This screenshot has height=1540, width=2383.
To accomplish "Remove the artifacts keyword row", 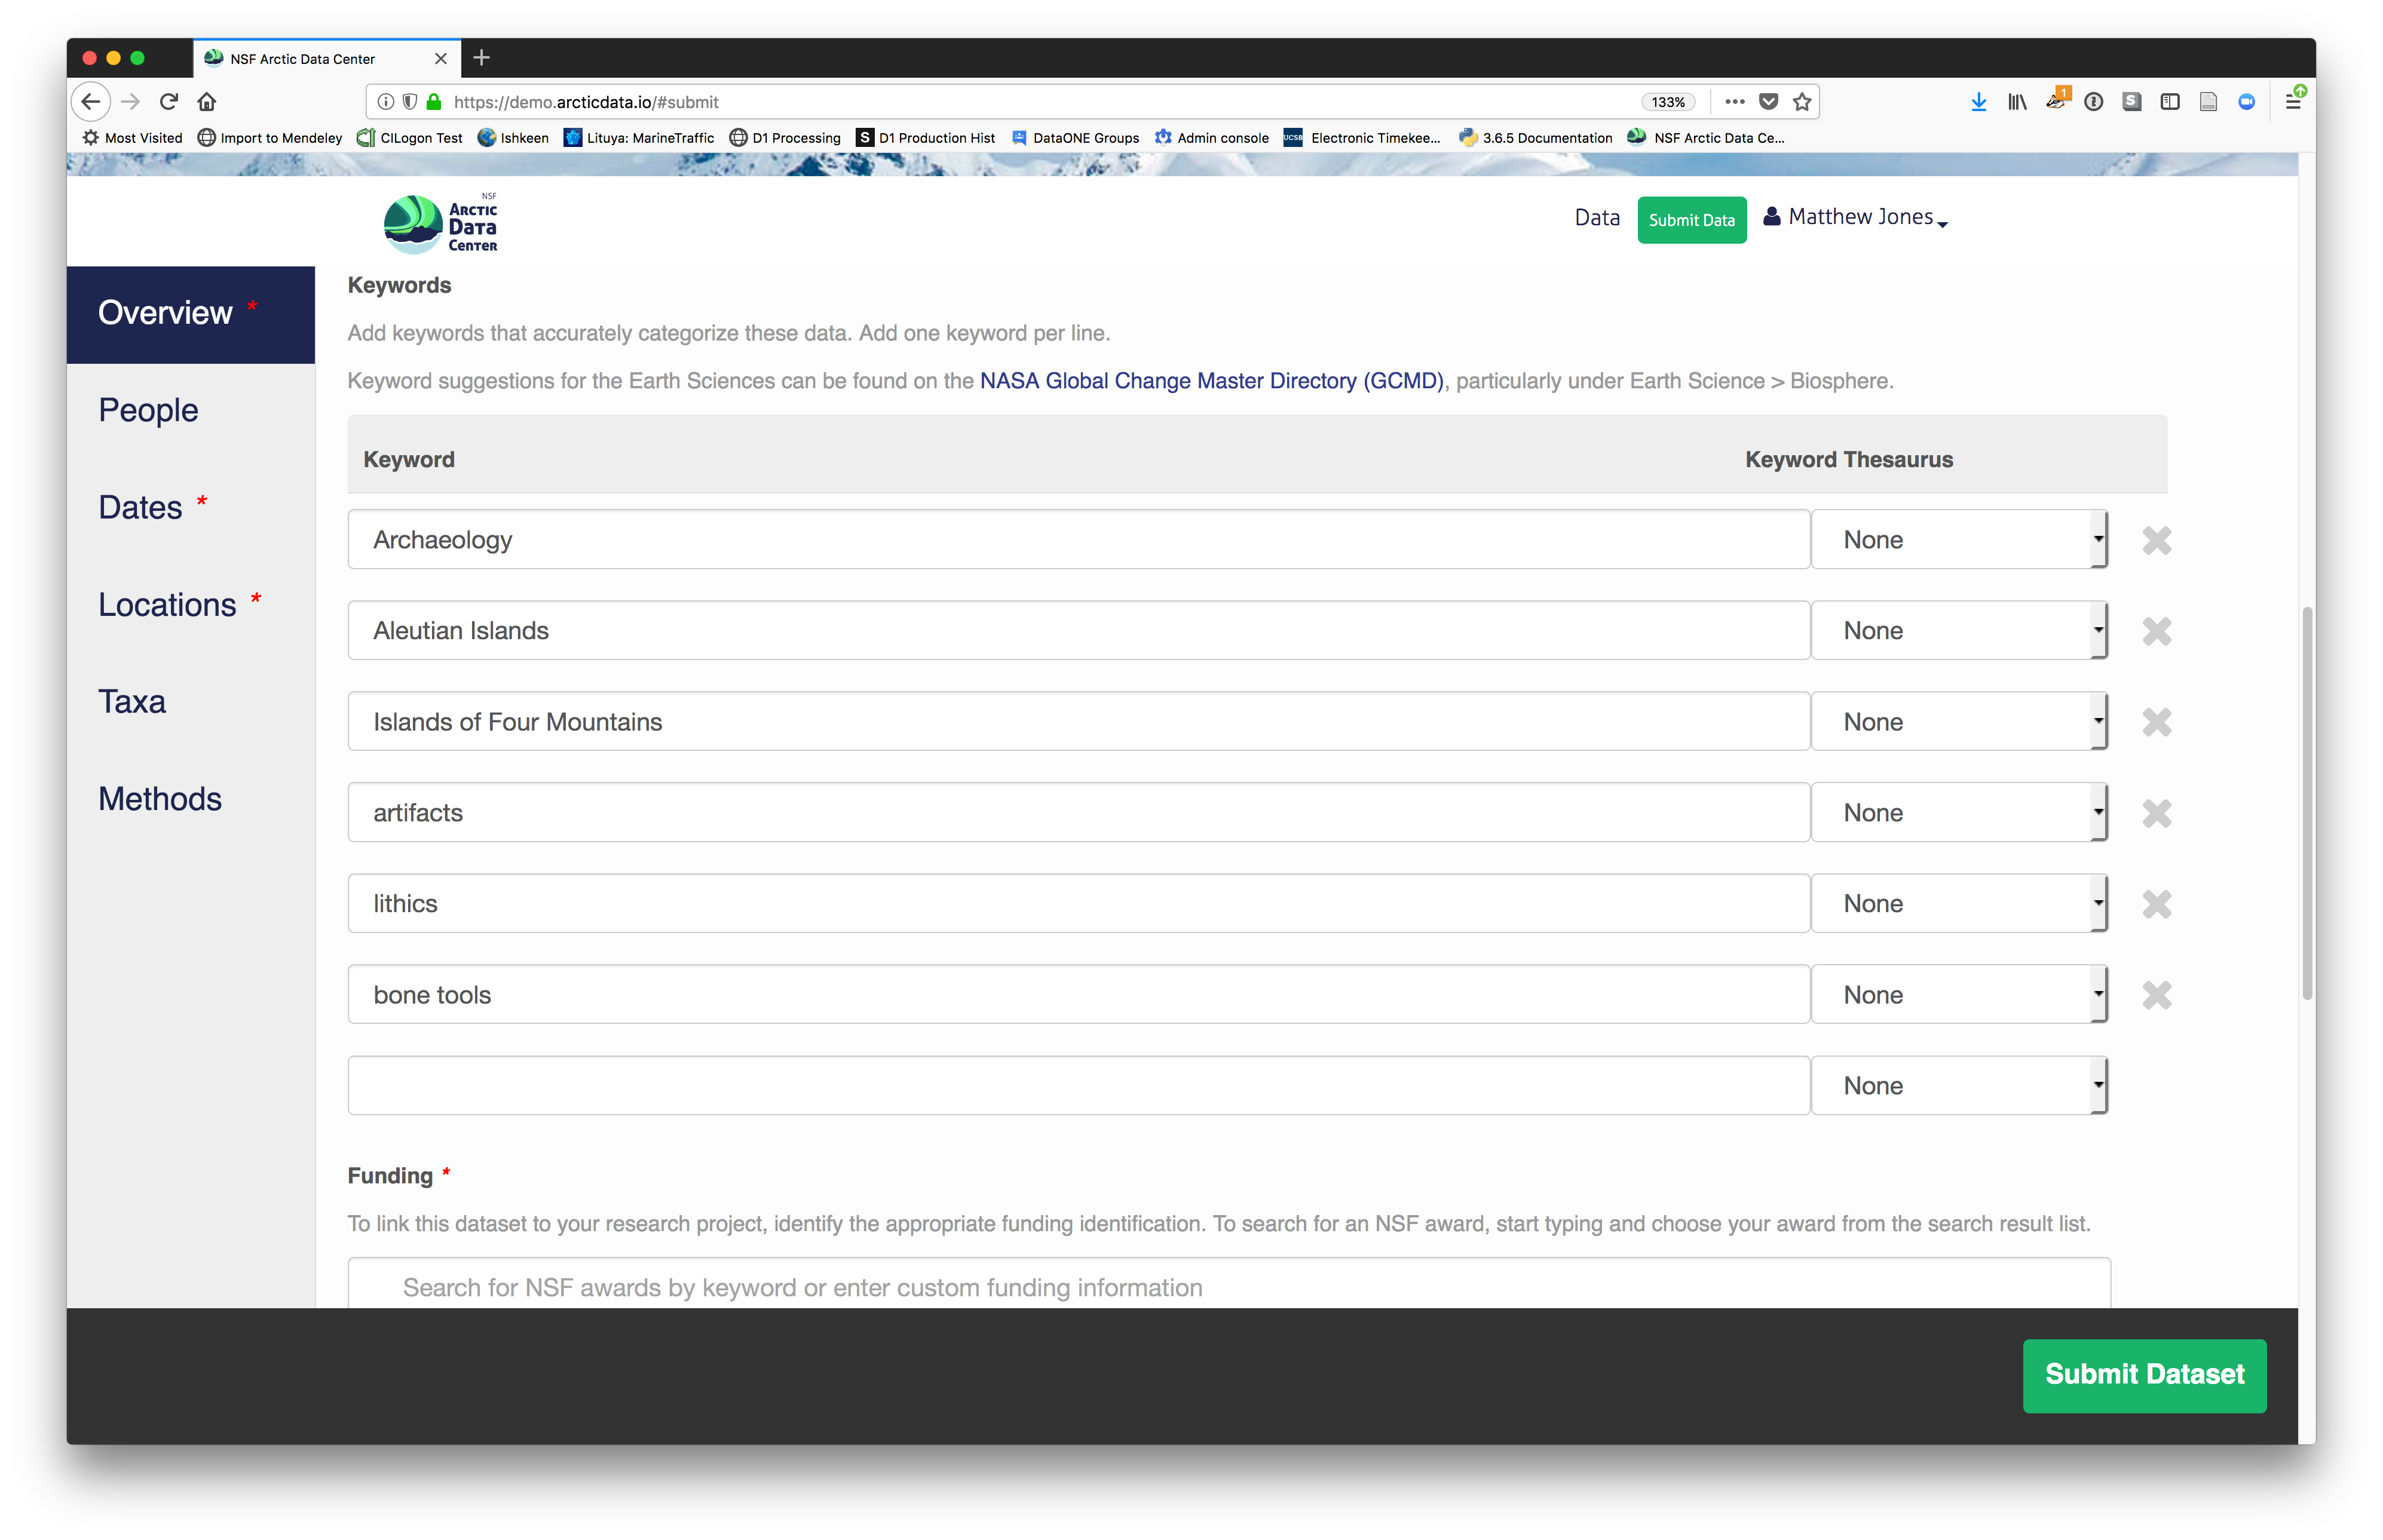I will click(x=2156, y=813).
